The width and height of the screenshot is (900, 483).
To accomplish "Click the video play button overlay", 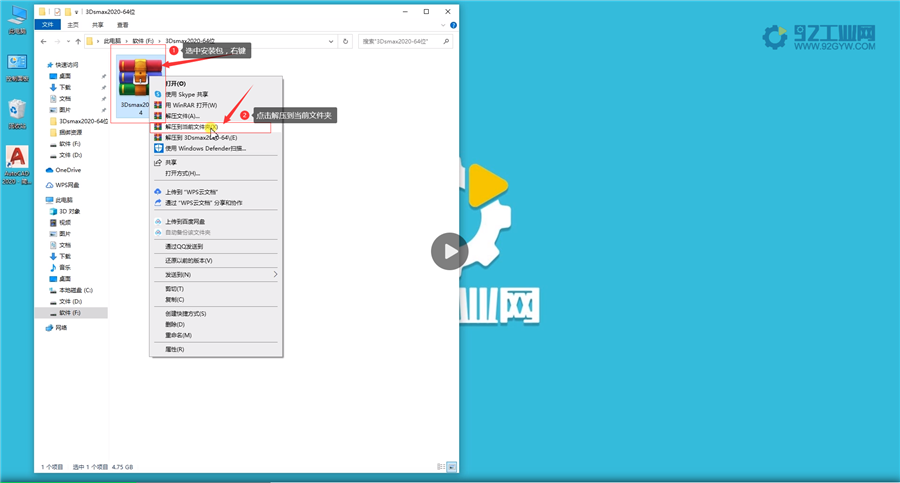I will (449, 251).
